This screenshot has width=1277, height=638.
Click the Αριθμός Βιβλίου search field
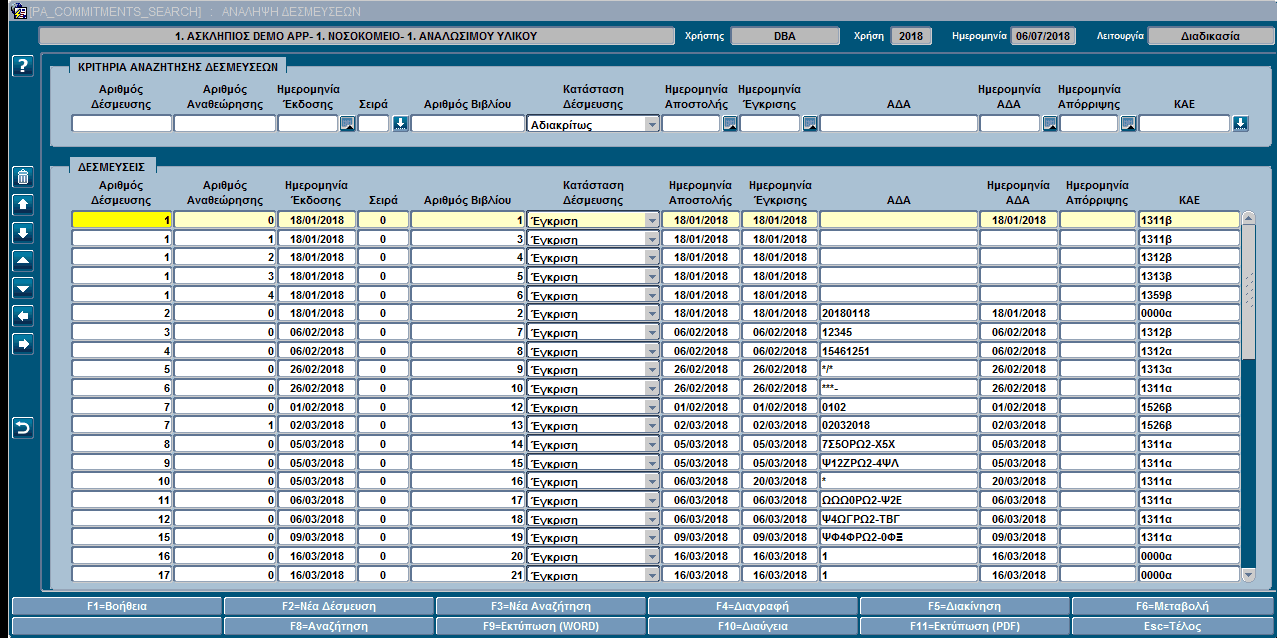467,124
